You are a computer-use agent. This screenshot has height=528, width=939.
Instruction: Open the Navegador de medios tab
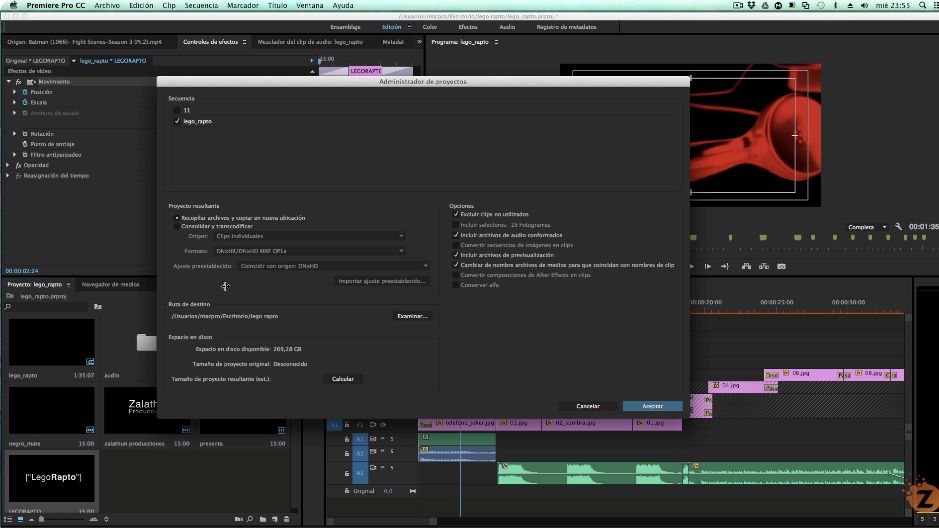point(110,284)
